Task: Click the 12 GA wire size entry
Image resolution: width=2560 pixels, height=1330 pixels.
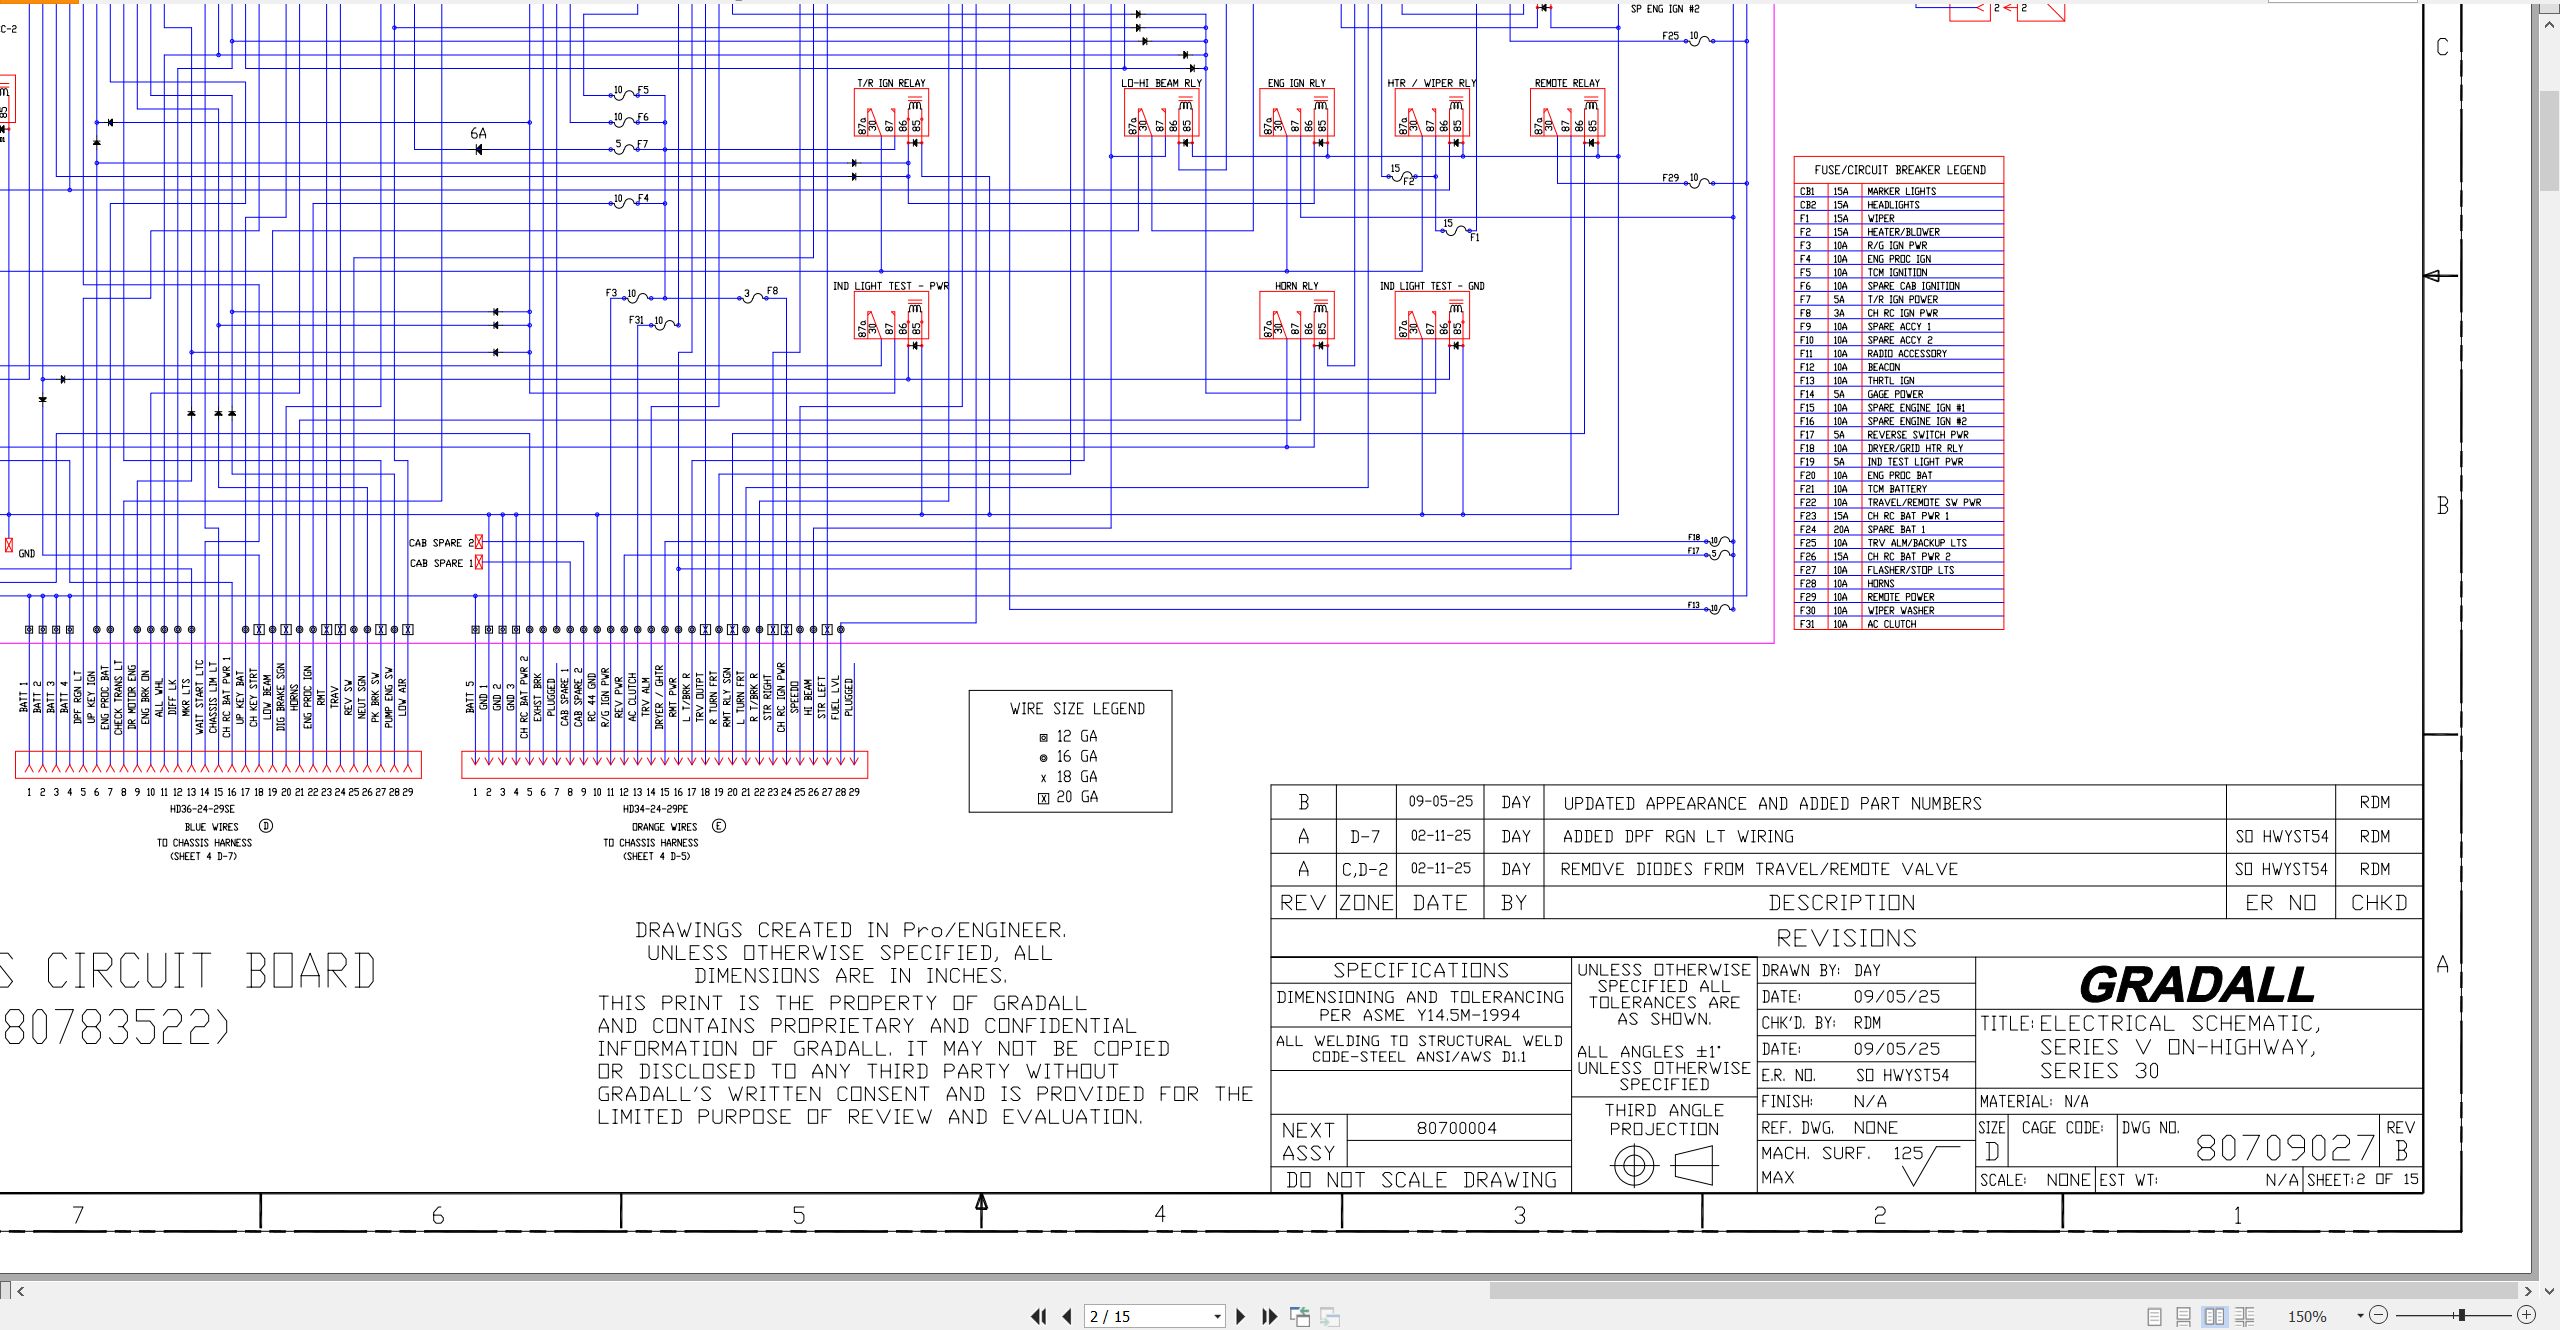Action: click(1068, 736)
